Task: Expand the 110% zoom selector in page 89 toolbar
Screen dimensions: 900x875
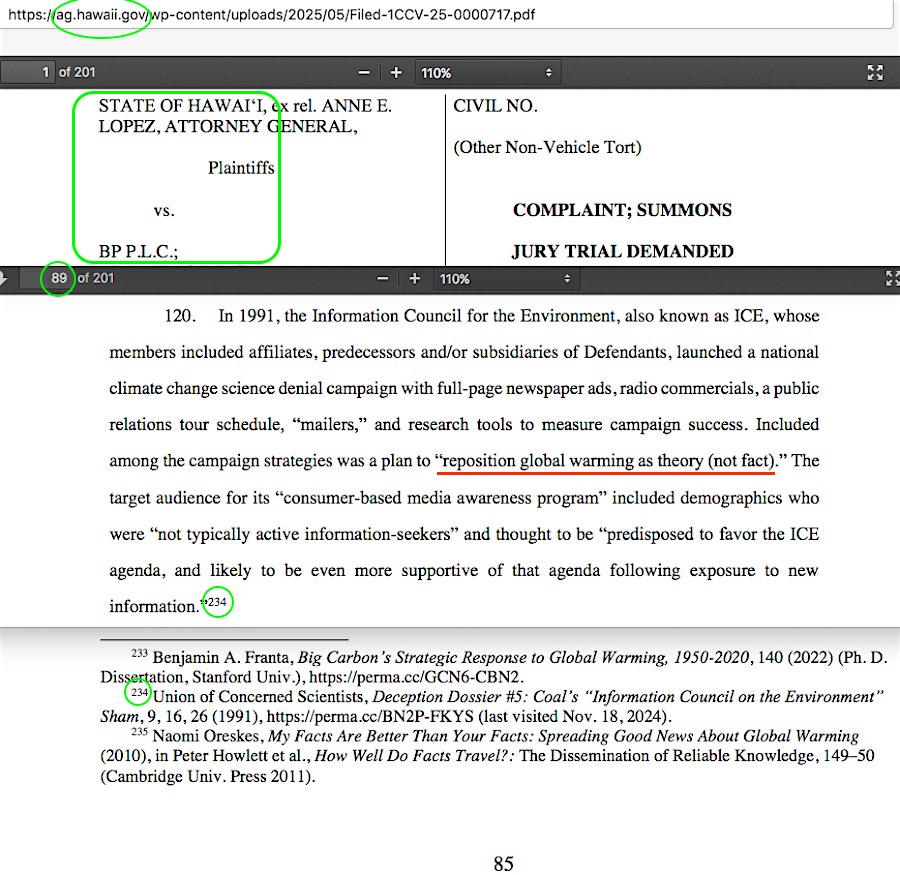Action: pyautogui.click(x=505, y=279)
